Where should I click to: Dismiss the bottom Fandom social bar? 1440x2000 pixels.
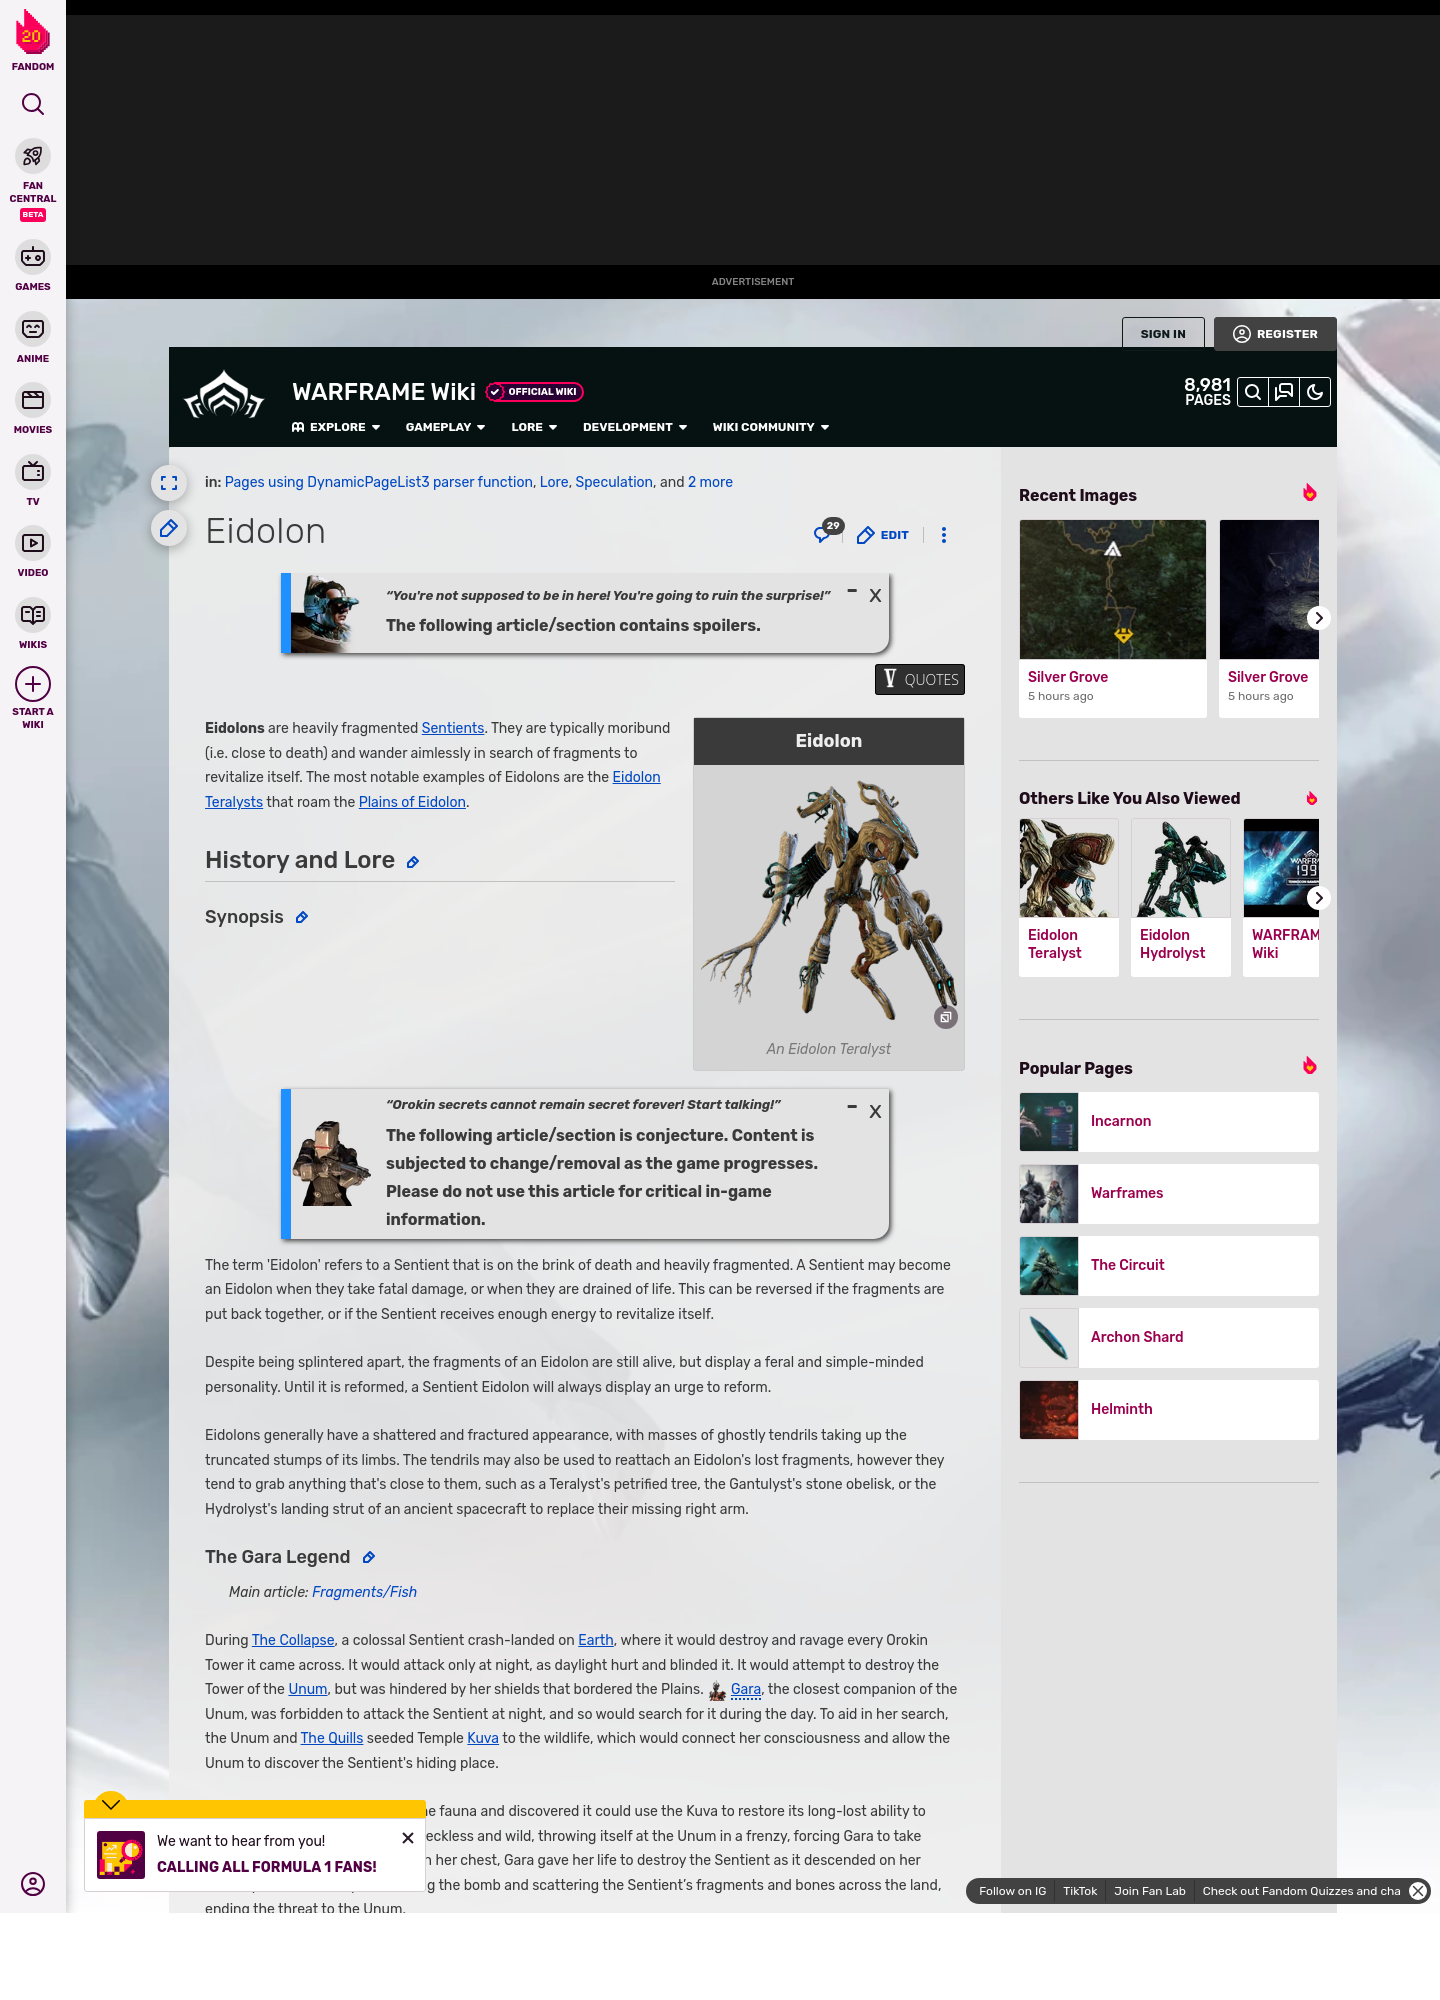coord(1418,1891)
